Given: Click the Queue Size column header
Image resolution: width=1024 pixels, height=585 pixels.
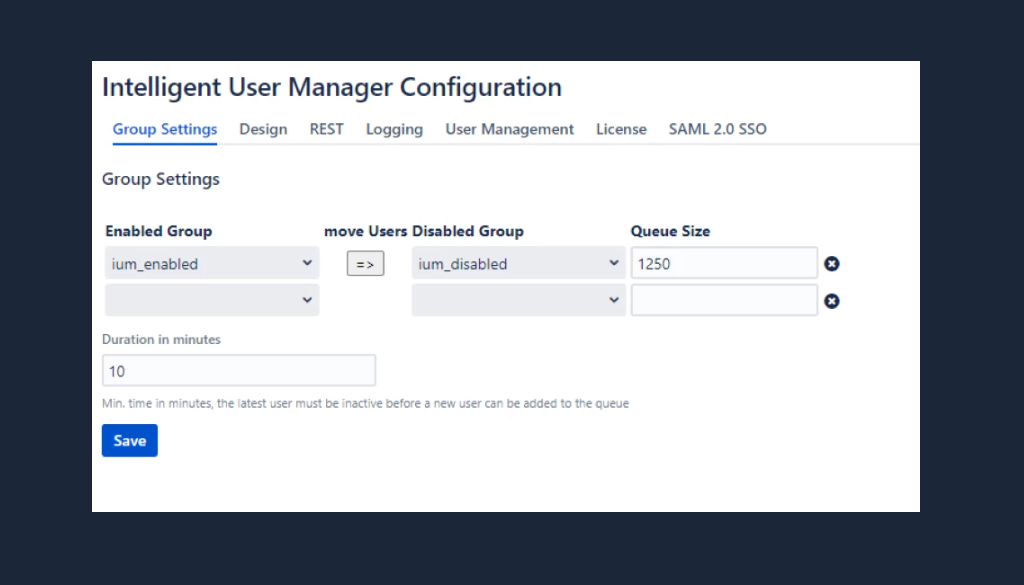Looking at the screenshot, I should 670,231.
